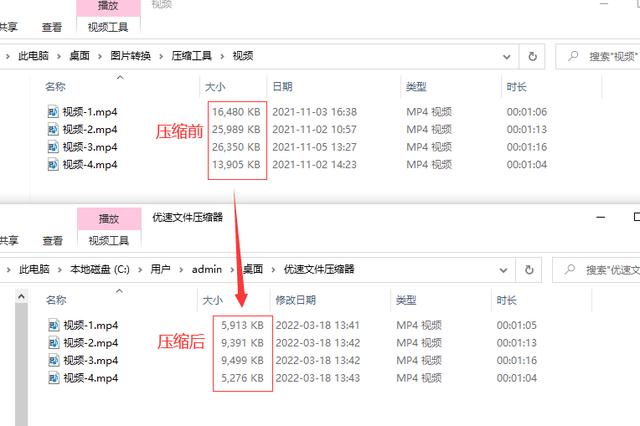The image size is (640, 426).
Task: Click 视频-2.mp4 file icon in 优速文件压缩器 window
Action: click(54, 342)
